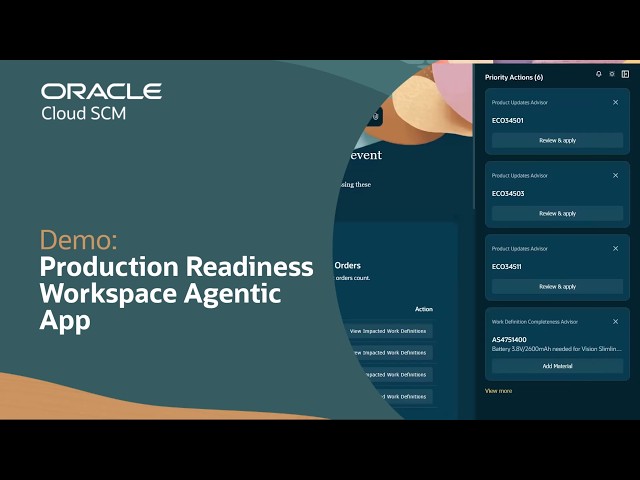Viewport: 640px width, 480px height.
Task: Click the Battery 3.8V/2600mAh description text
Action: (557, 349)
